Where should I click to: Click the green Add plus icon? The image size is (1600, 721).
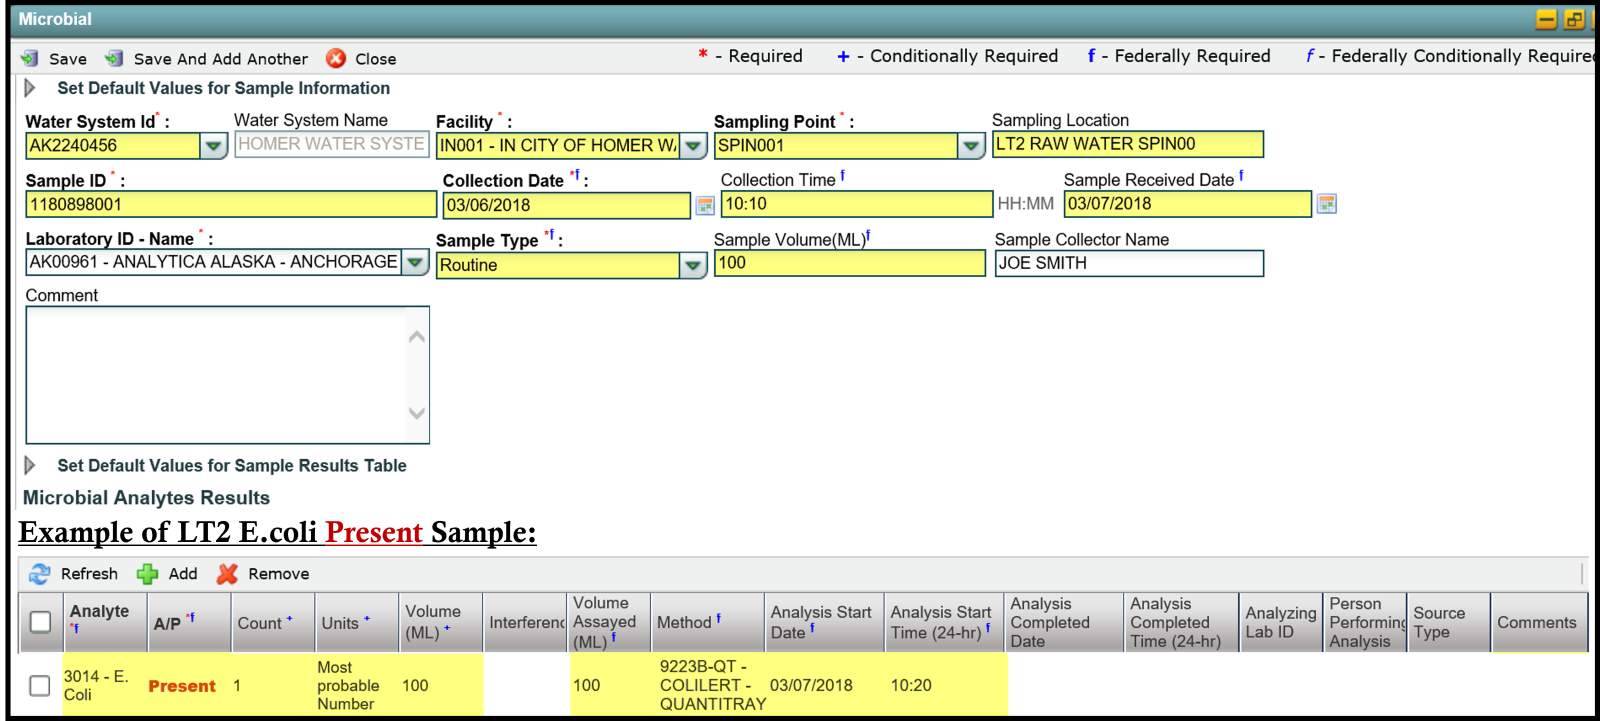tap(148, 574)
